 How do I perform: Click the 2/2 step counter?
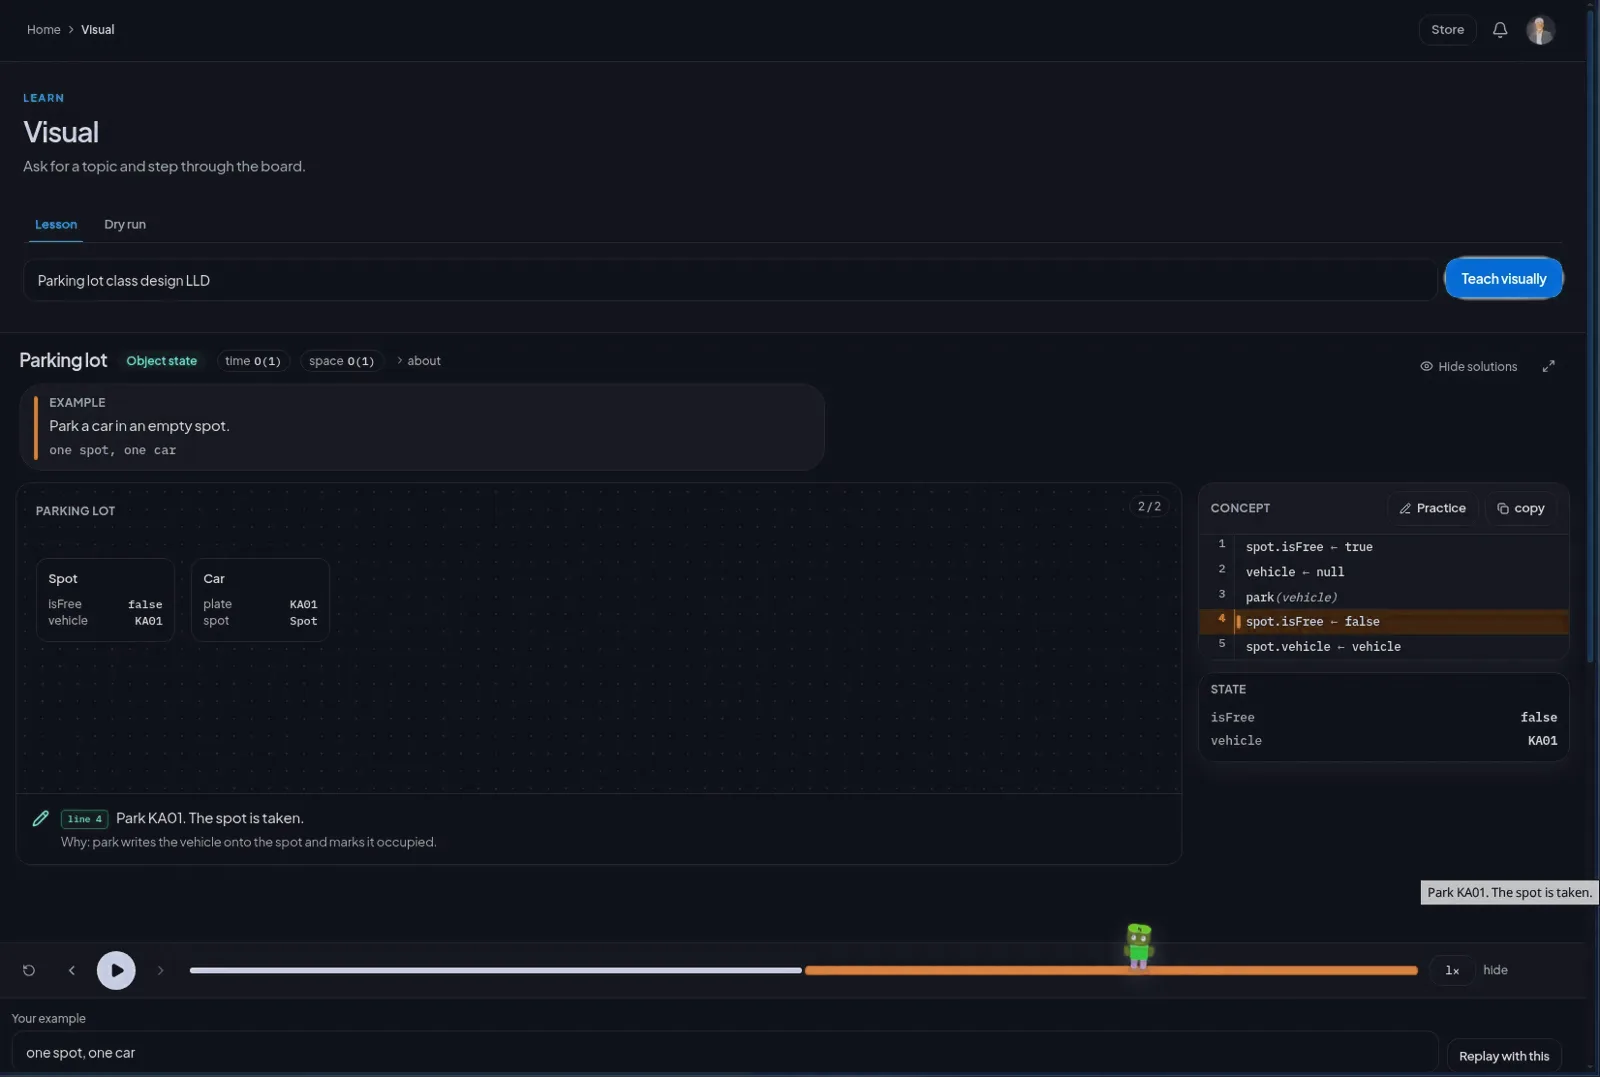pos(1149,507)
